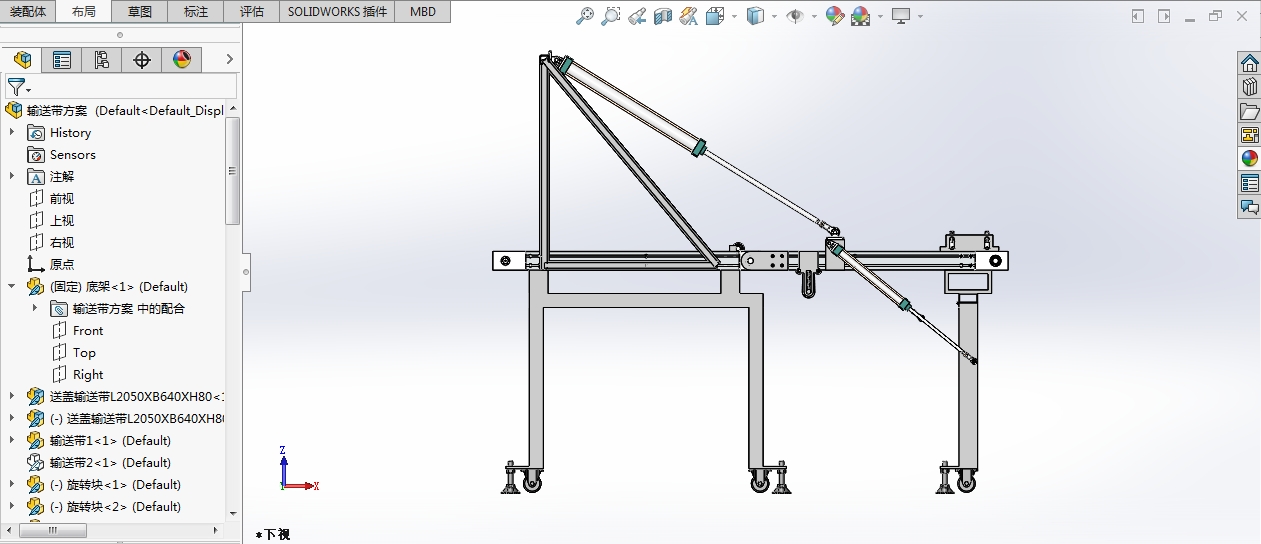
Task: Open SOLIDWORKS Resources home icon in task pane
Action: (x=1250, y=63)
